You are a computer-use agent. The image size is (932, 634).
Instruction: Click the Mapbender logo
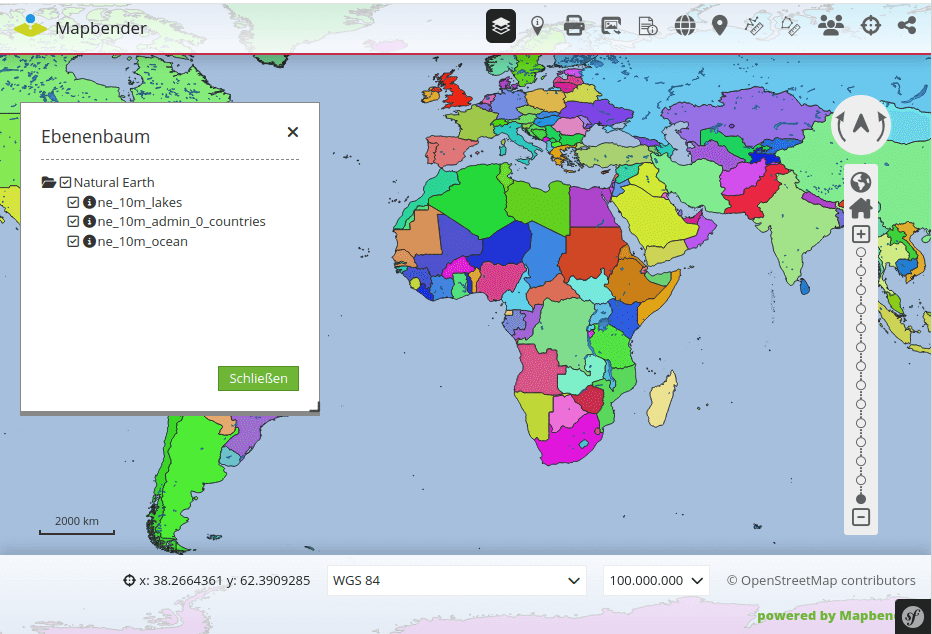pyautogui.click(x=30, y=26)
